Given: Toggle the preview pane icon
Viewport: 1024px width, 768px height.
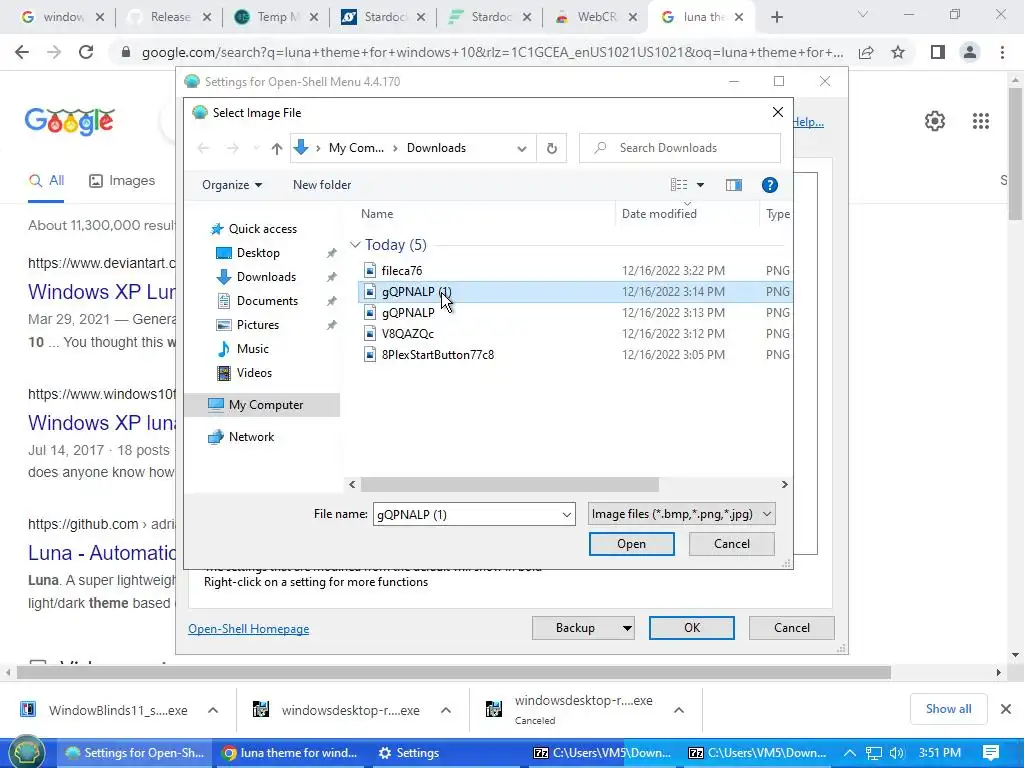Looking at the screenshot, I should pos(733,185).
